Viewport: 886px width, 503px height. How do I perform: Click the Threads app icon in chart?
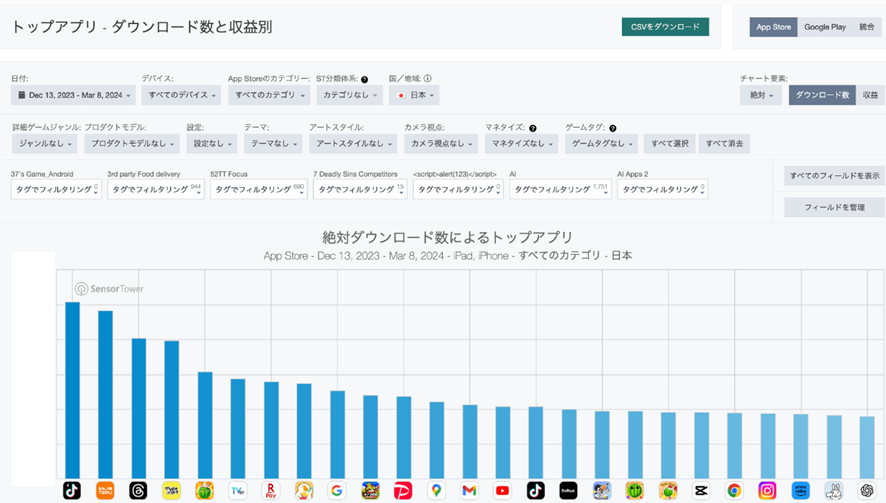click(138, 491)
